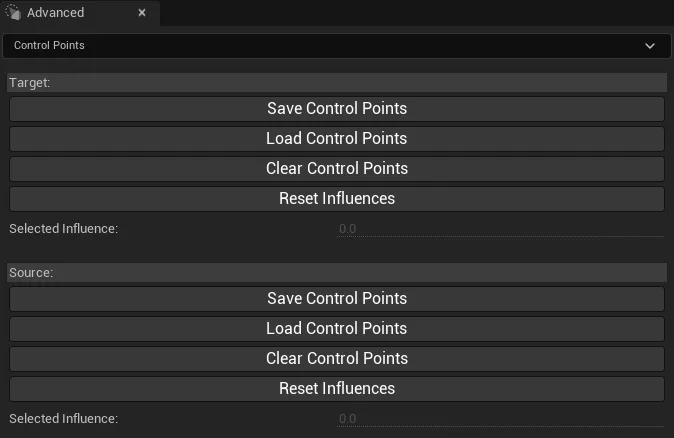The image size is (674, 438).
Task: Expand the chevron arrow on Control Points combo
Action: click(650, 46)
